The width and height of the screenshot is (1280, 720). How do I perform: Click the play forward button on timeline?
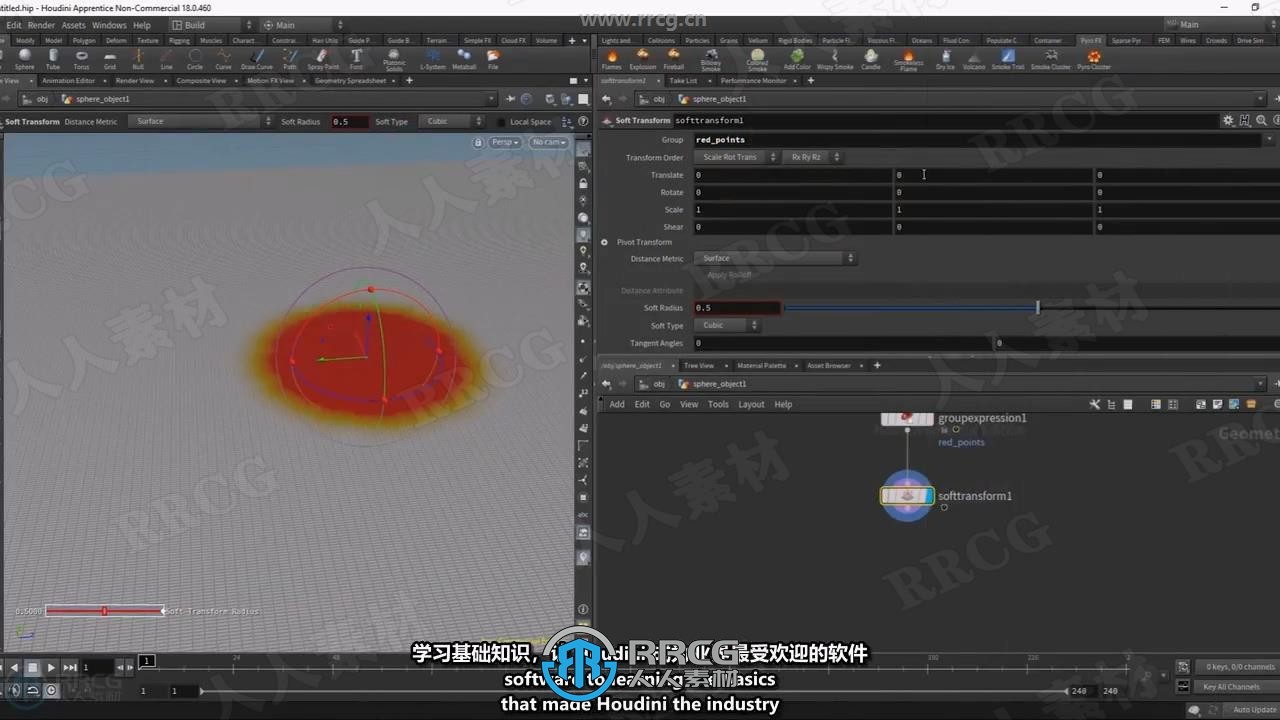click(x=51, y=667)
